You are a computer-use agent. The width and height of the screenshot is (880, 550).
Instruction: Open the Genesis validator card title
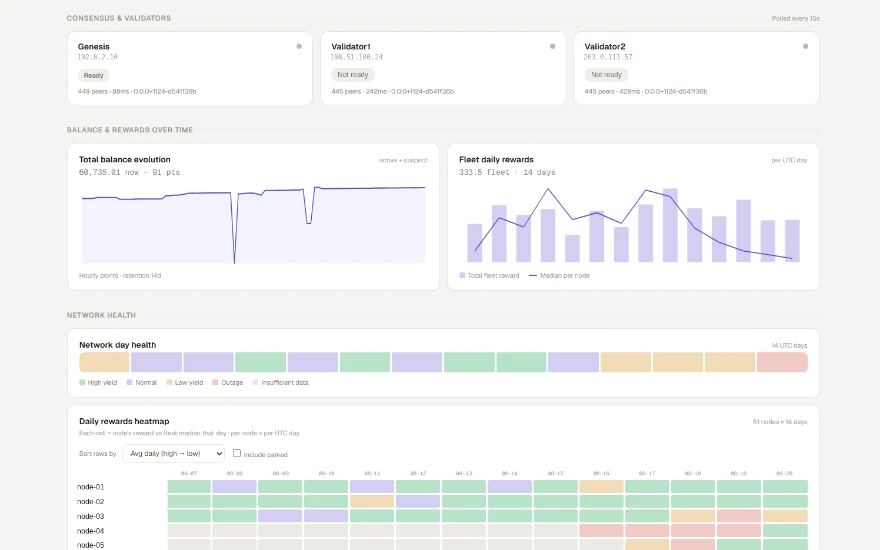[x=94, y=47]
